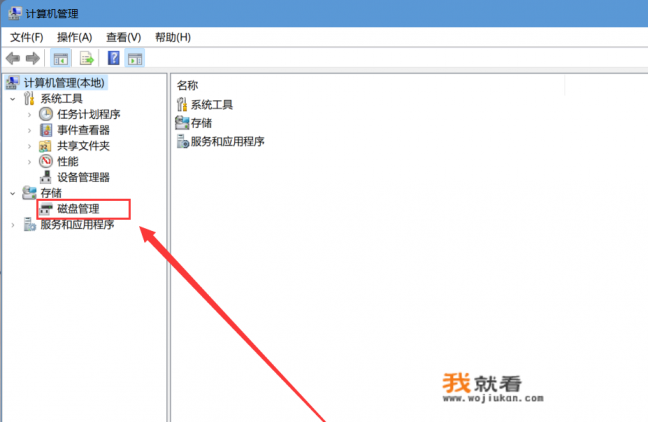The height and width of the screenshot is (422, 648).
Task: Select 性能 in the left tree
Action: 67,161
